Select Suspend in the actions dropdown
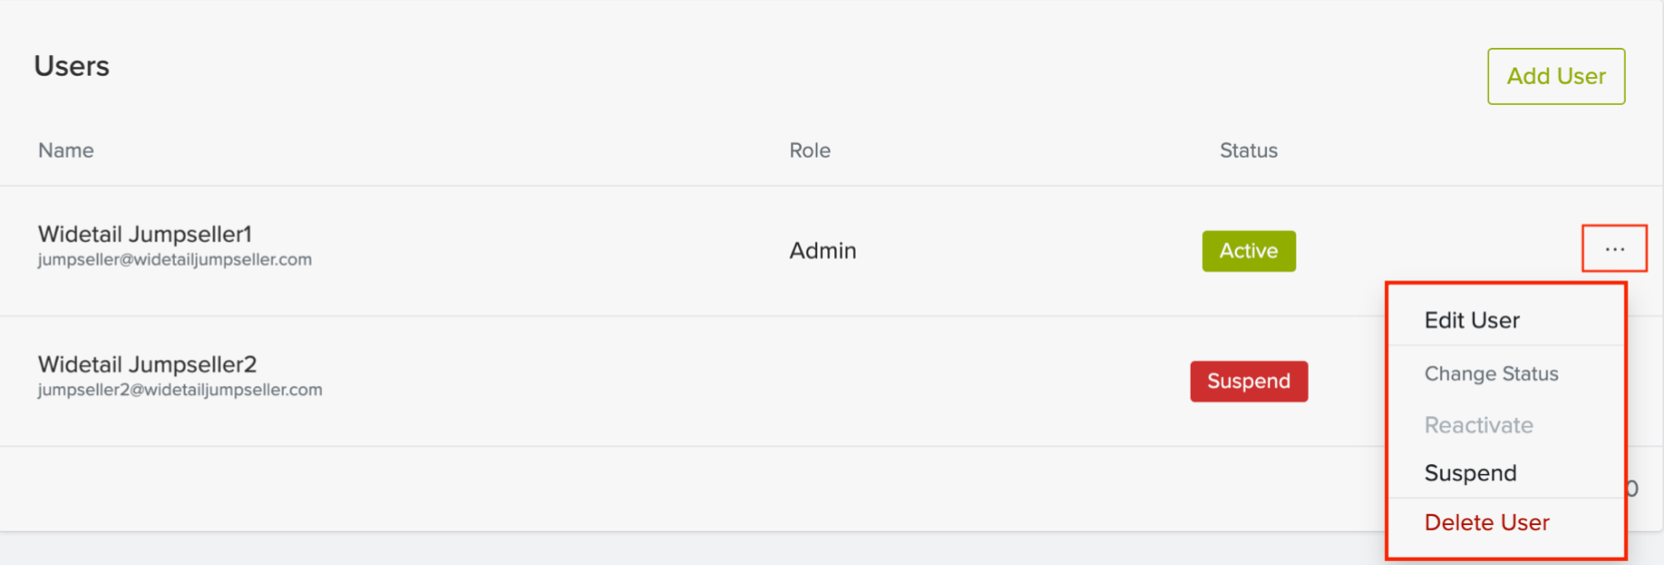Viewport: 1664px width, 566px height. tap(1470, 473)
